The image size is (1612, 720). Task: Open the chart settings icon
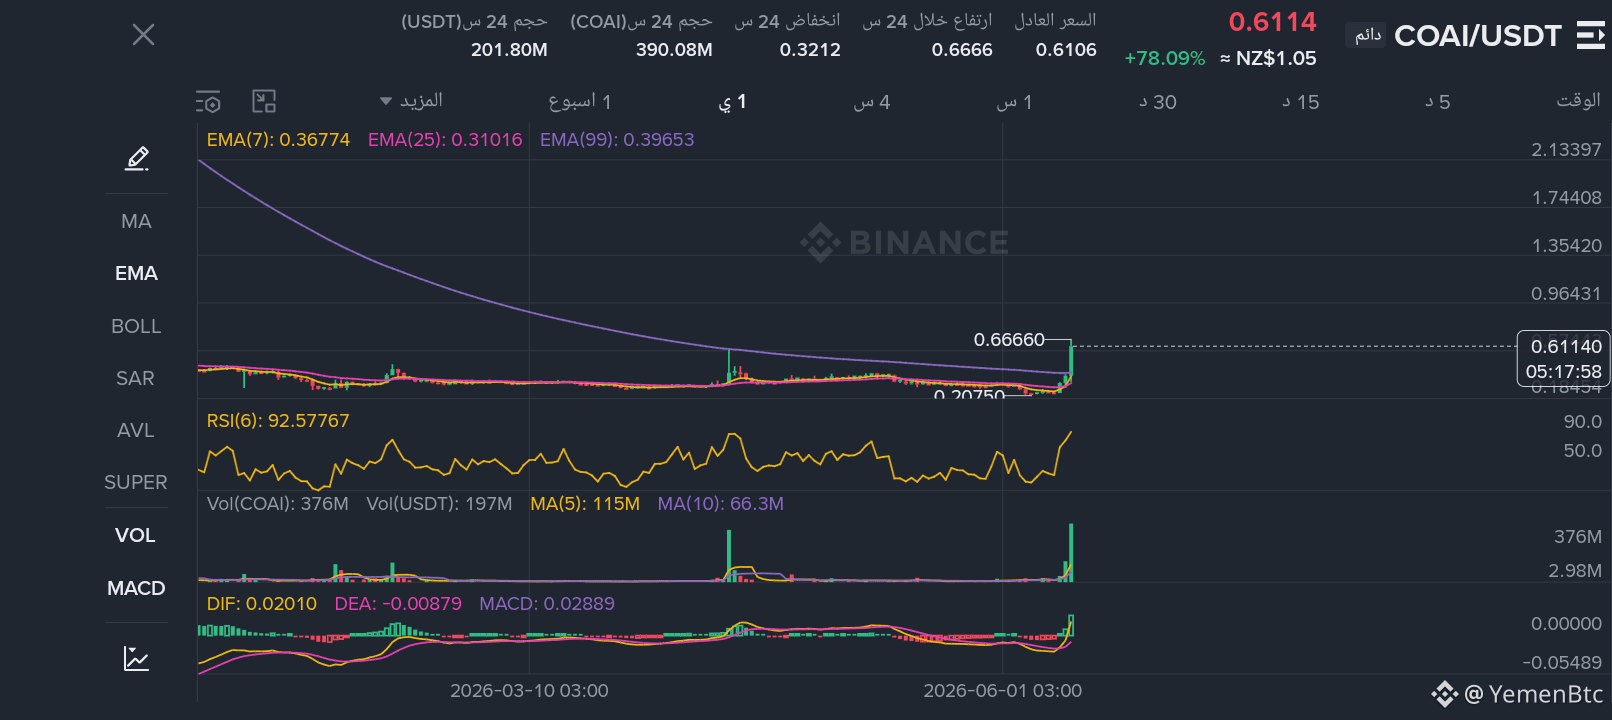click(x=208, y=102)
